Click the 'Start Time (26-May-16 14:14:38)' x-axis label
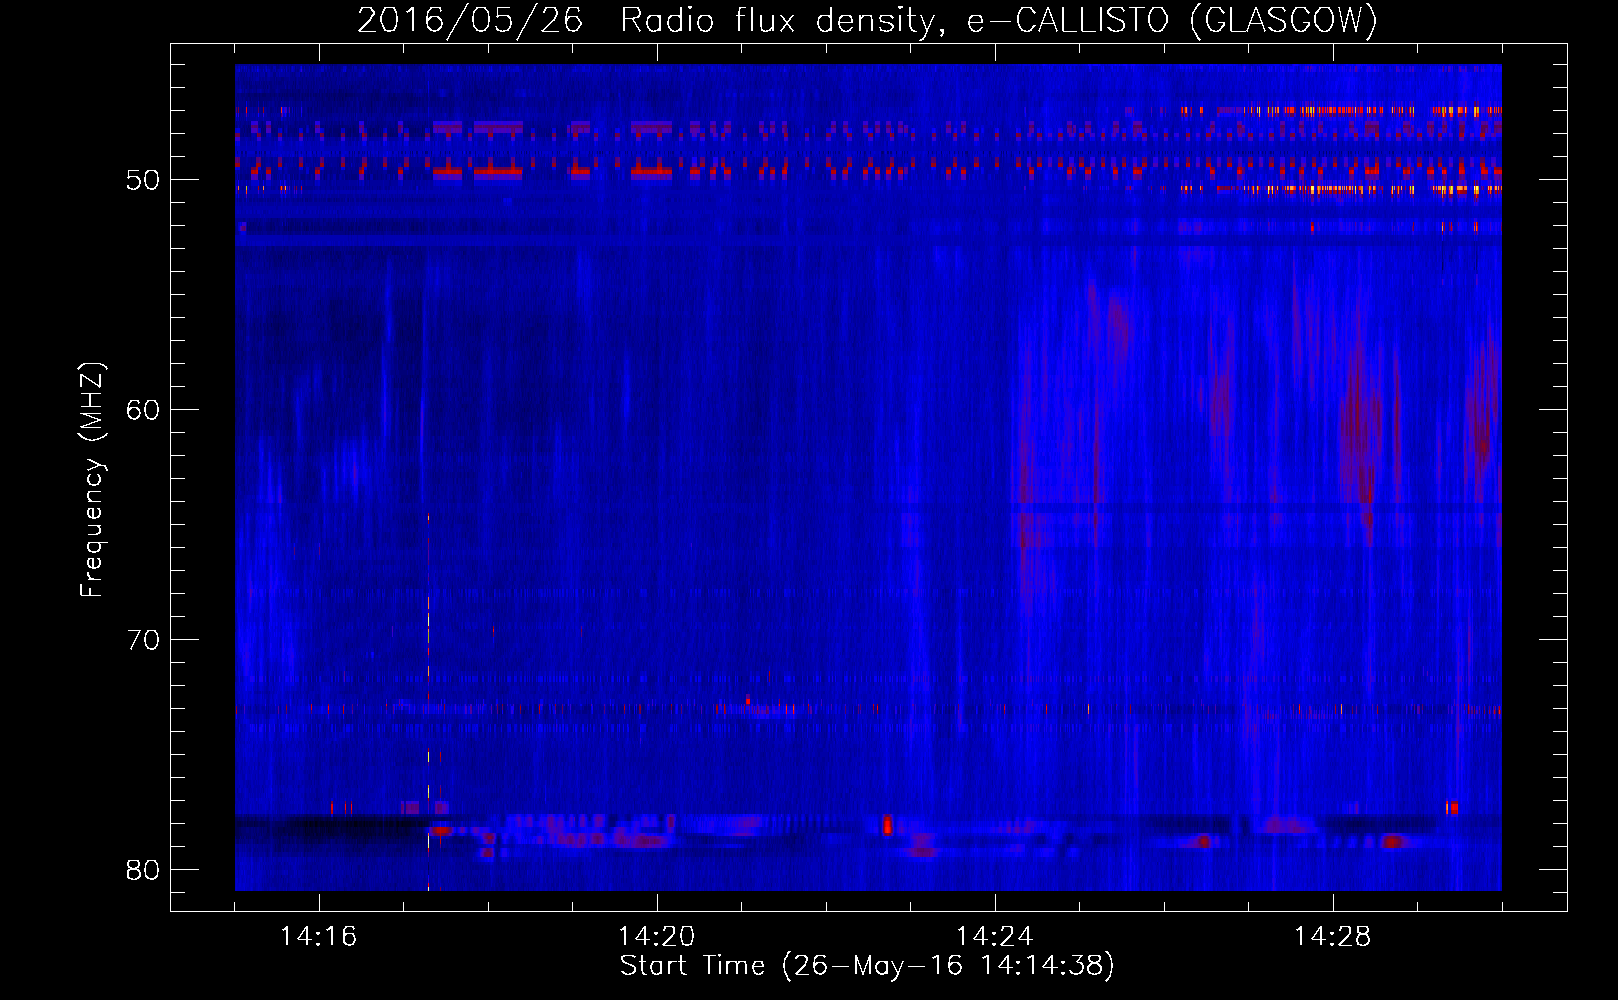This screenshot has height=1000, width=1618. coord(867,966)
